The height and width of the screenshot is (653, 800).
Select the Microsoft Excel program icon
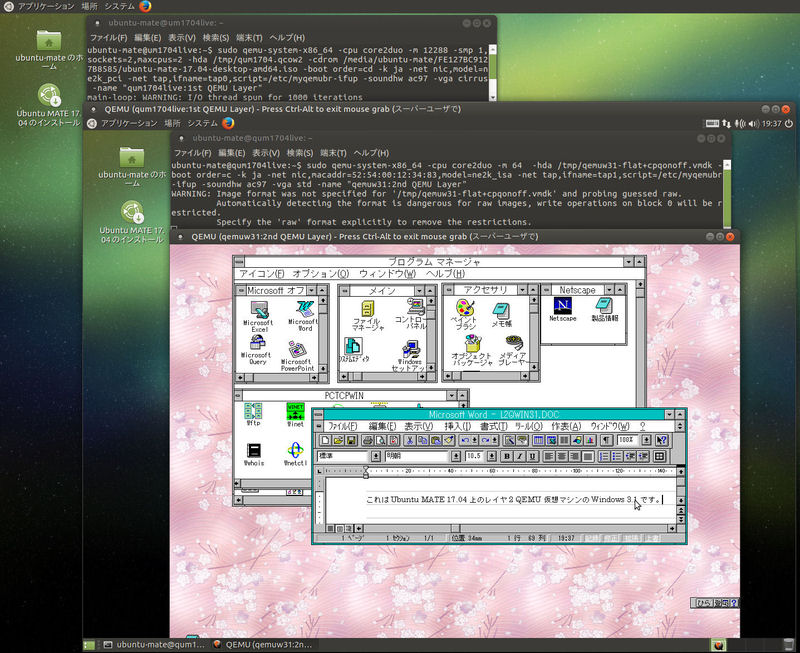tap(259, 316)
